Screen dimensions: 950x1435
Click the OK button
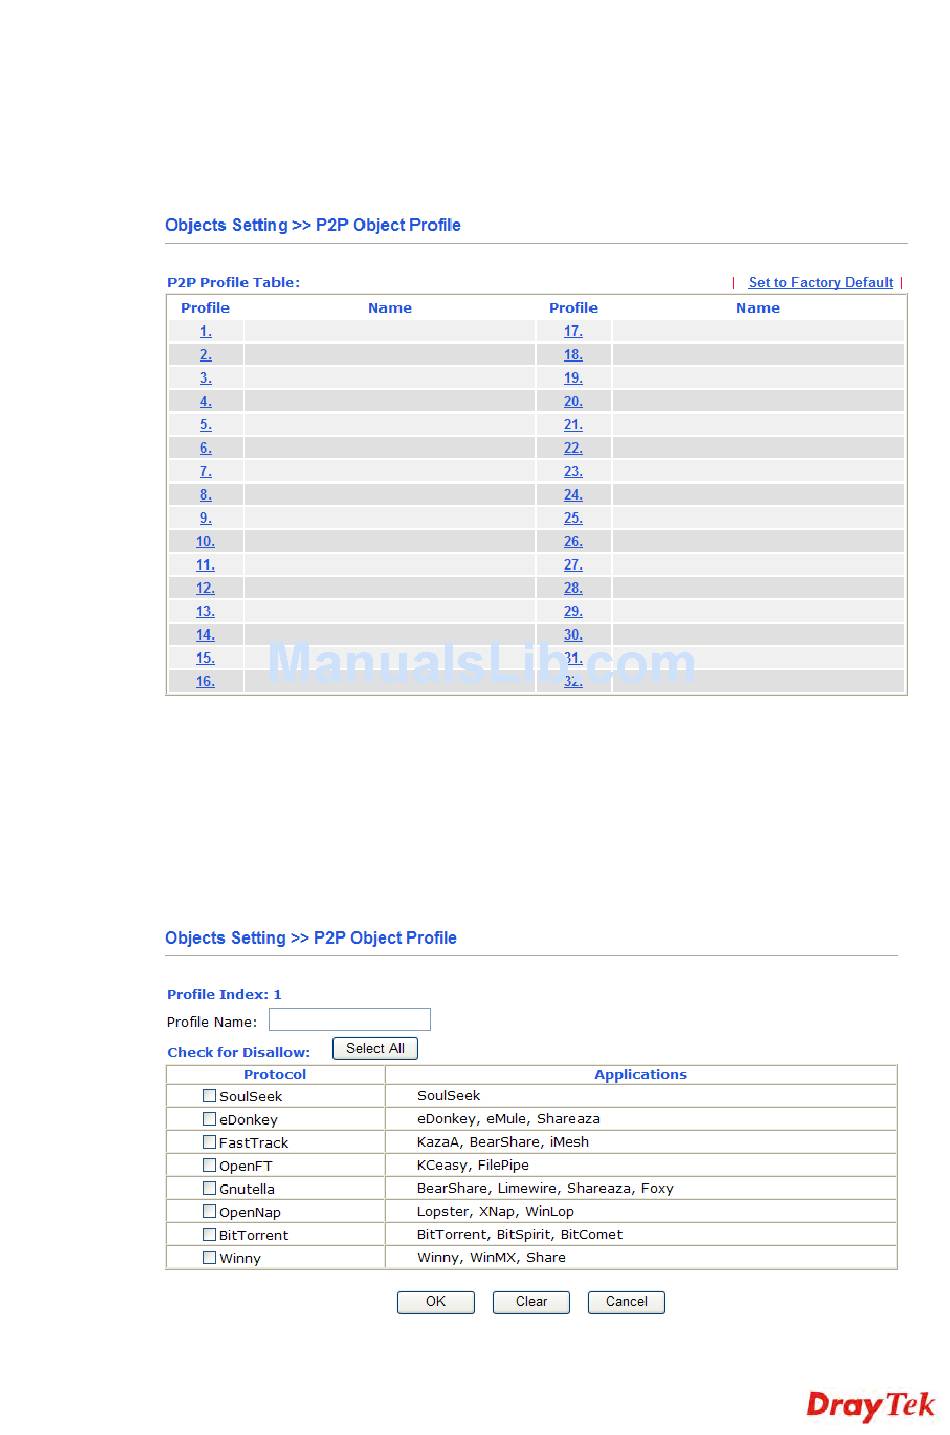tap(436, 1301)
